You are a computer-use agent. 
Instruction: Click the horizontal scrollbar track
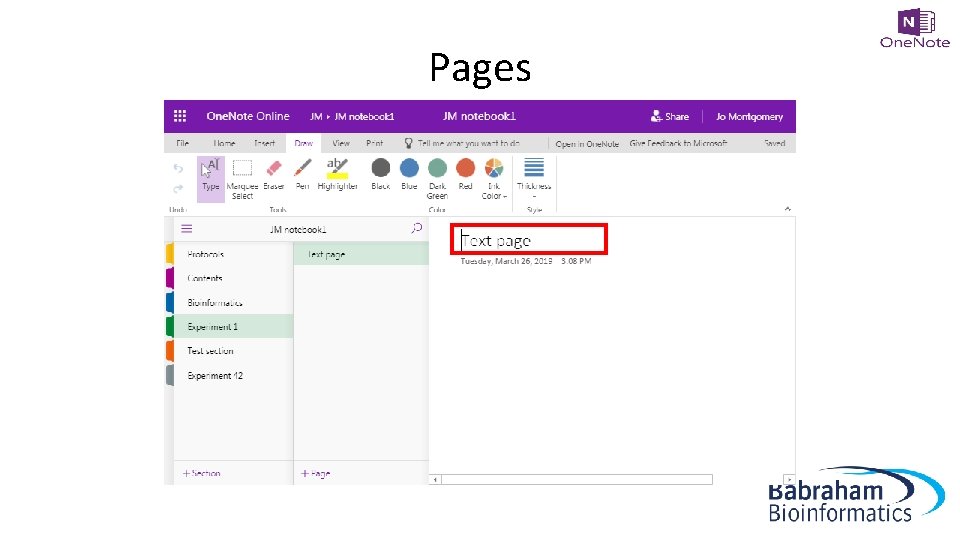[x=577, y=479]
